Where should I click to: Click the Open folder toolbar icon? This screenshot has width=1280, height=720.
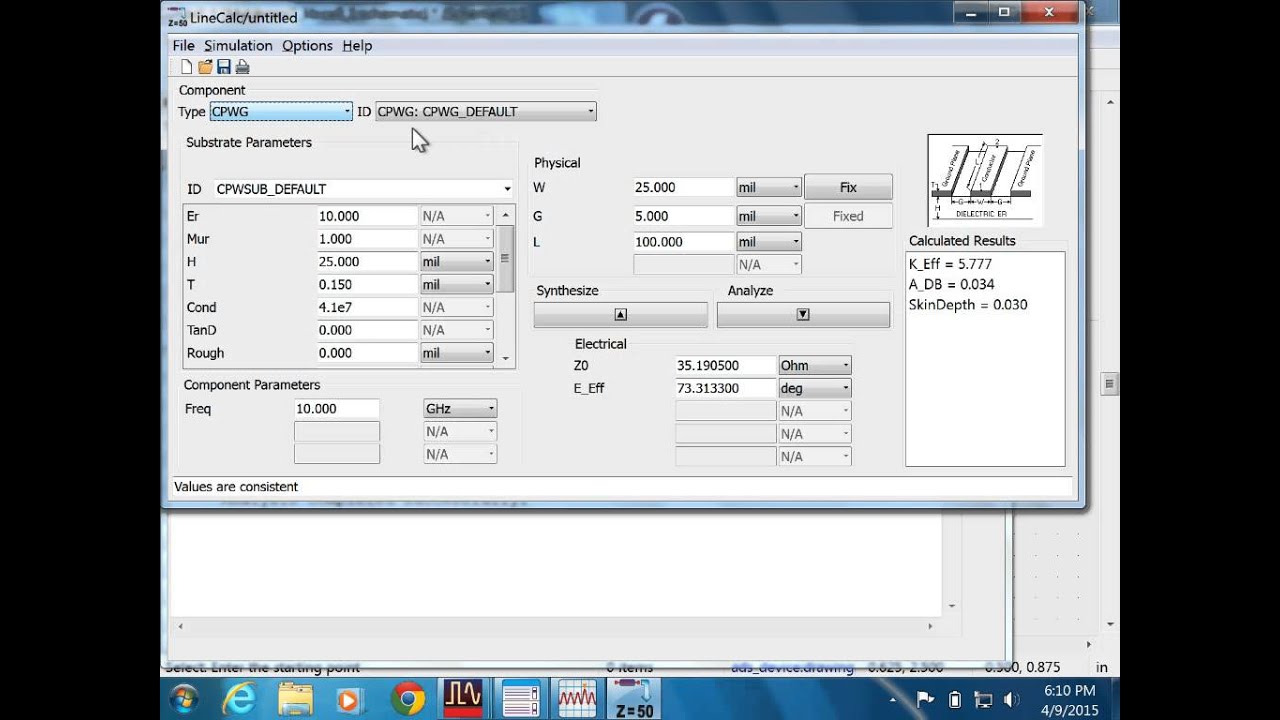[x=205, y=67]
